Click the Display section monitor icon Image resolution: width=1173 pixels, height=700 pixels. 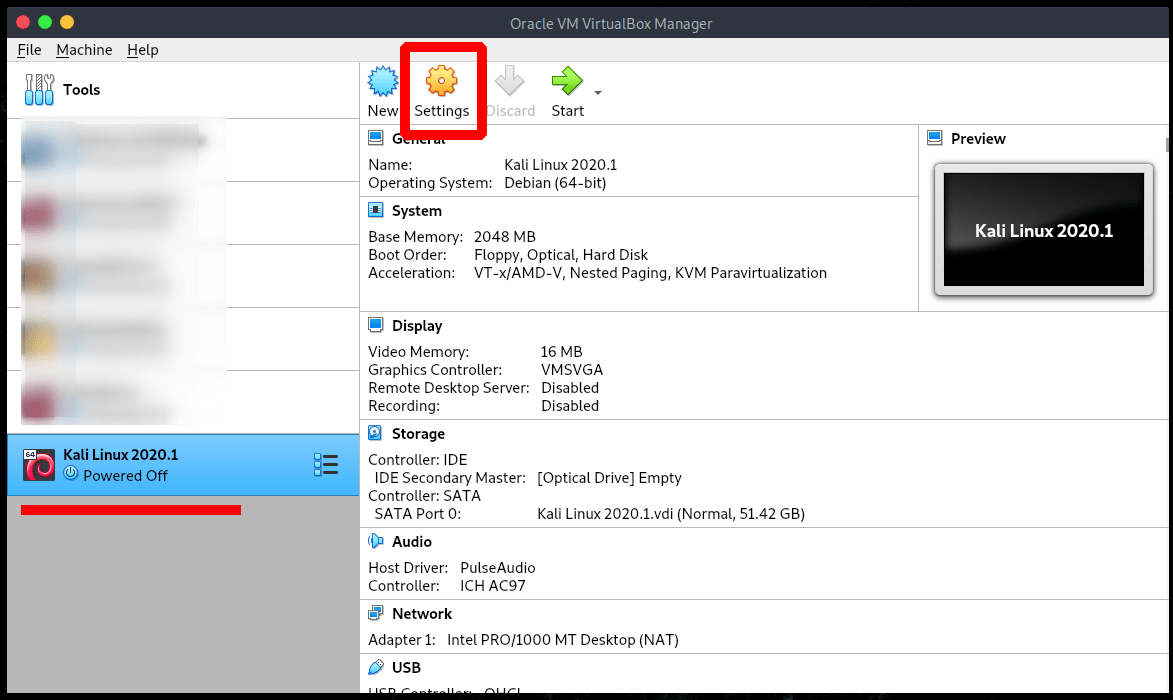[376, 325]
